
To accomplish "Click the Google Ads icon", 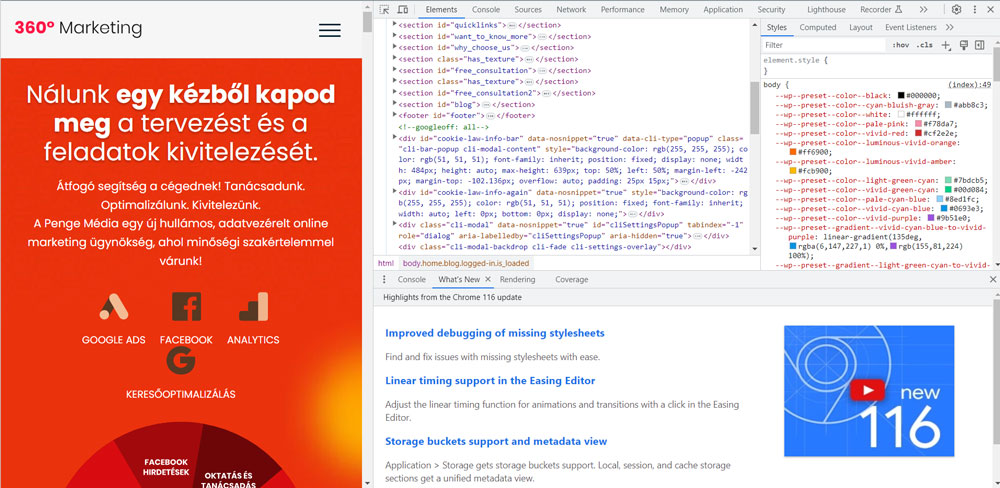I will (x=114, y=307).
